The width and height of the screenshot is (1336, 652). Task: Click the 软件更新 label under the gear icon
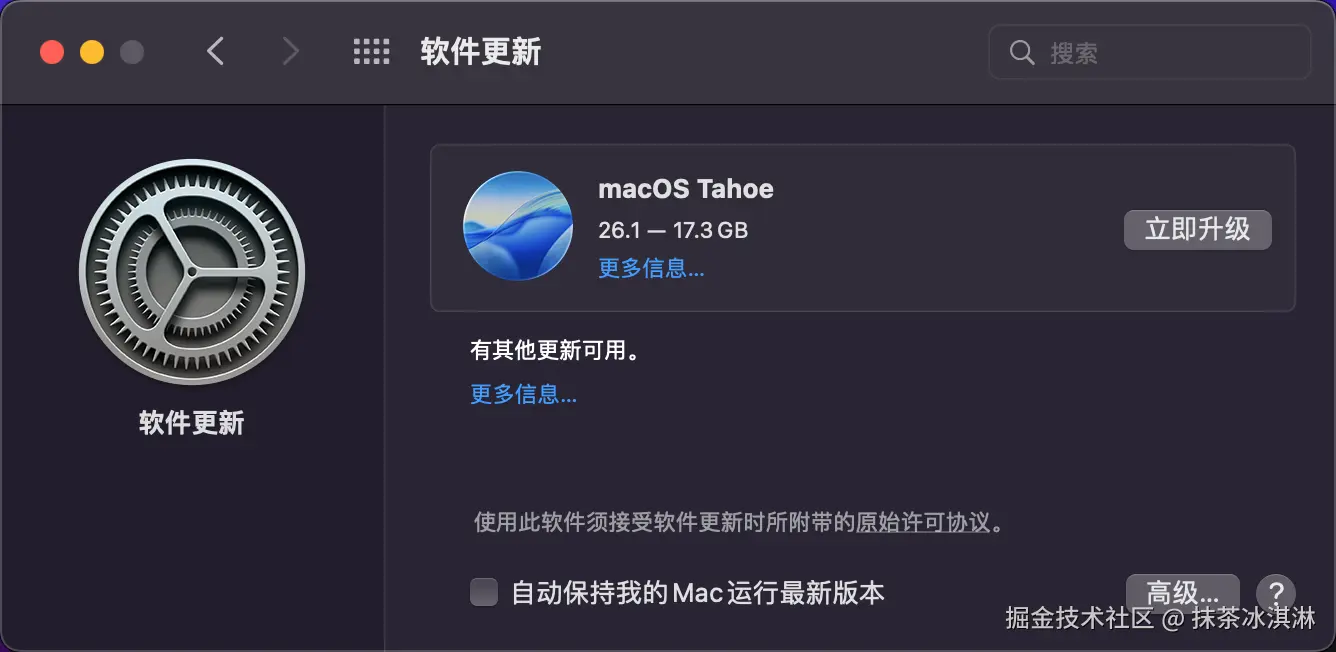(x=192, y=423)
